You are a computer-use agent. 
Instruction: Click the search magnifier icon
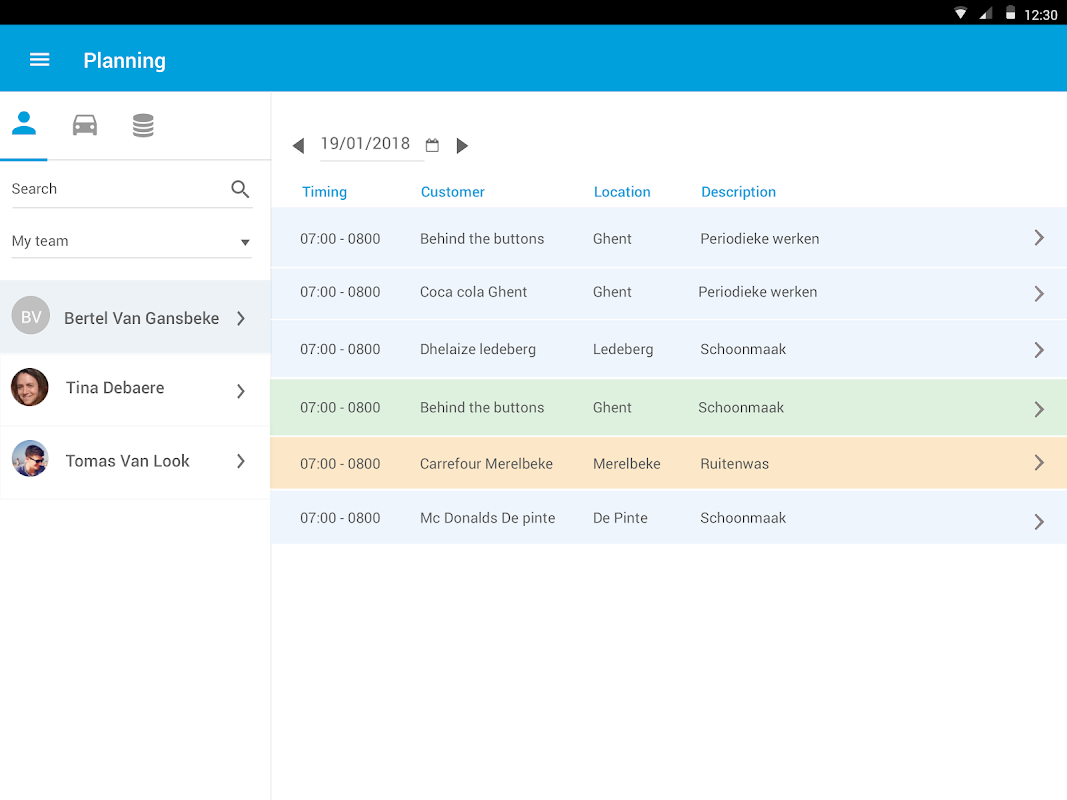240,188
